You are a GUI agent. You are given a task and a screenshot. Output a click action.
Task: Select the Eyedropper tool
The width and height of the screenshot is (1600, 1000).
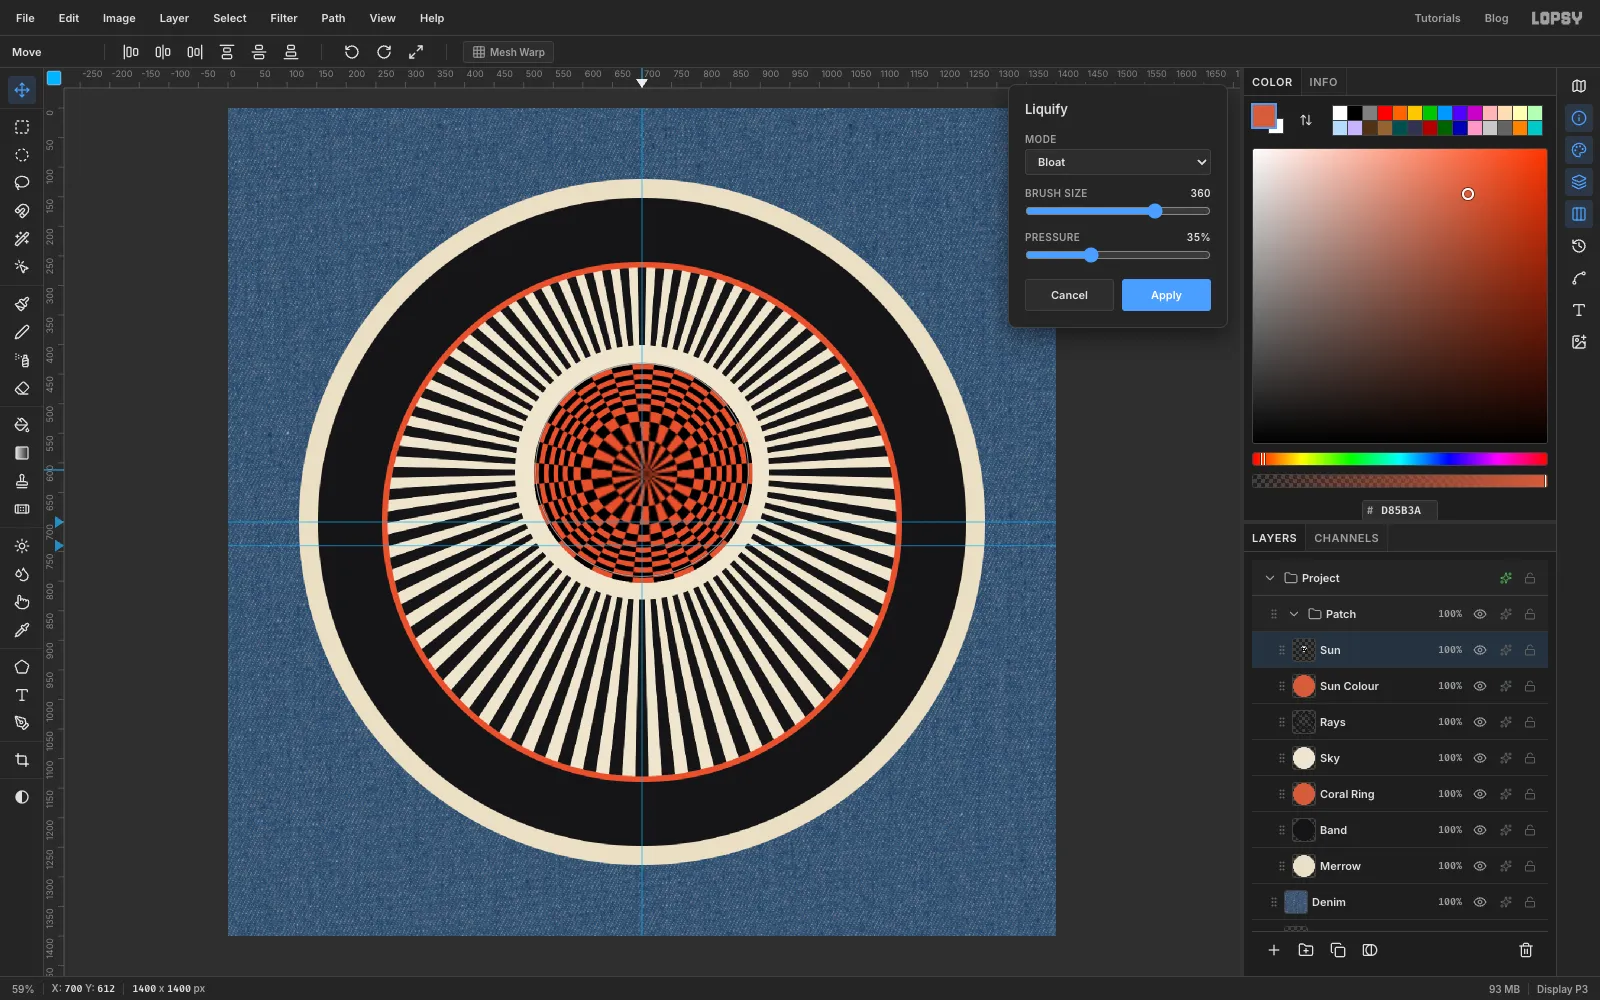click(x=22, y=630)
